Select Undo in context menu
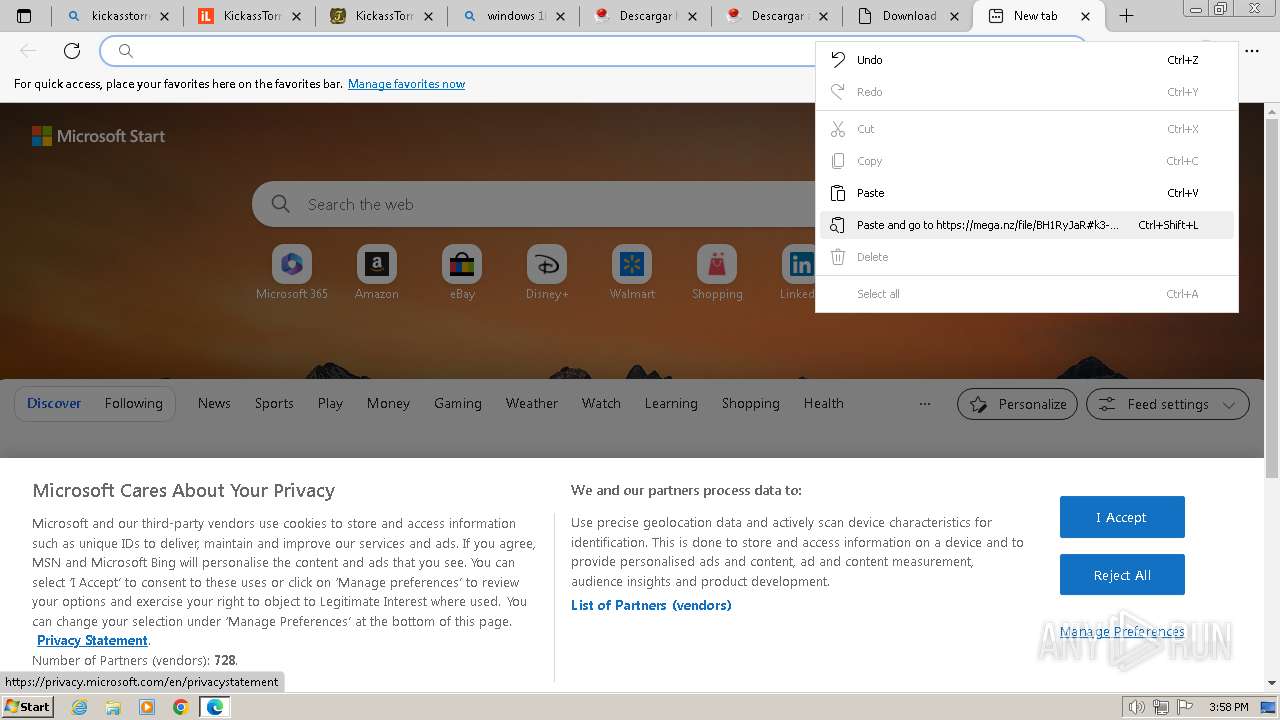Screen dimensions: 1280x720 (x=1027, y=60)
